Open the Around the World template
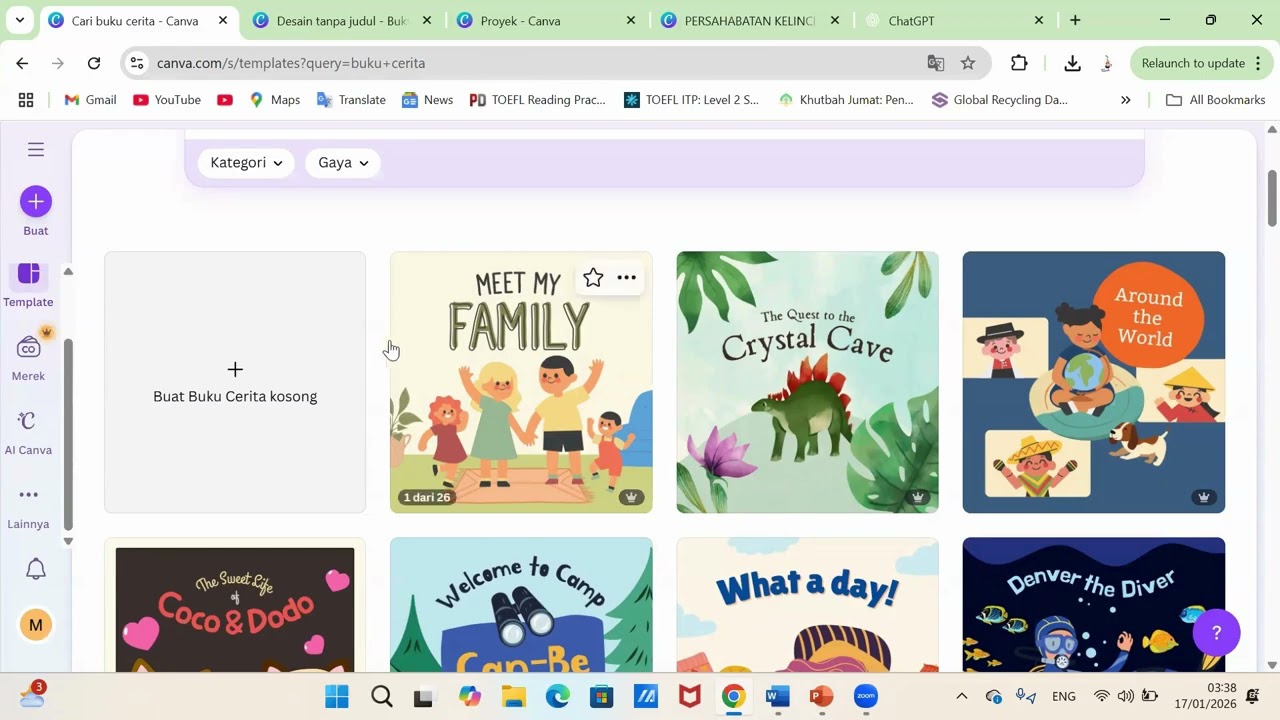The image size is (1280, 720). pyautogui.click(x=1093, y=382)
